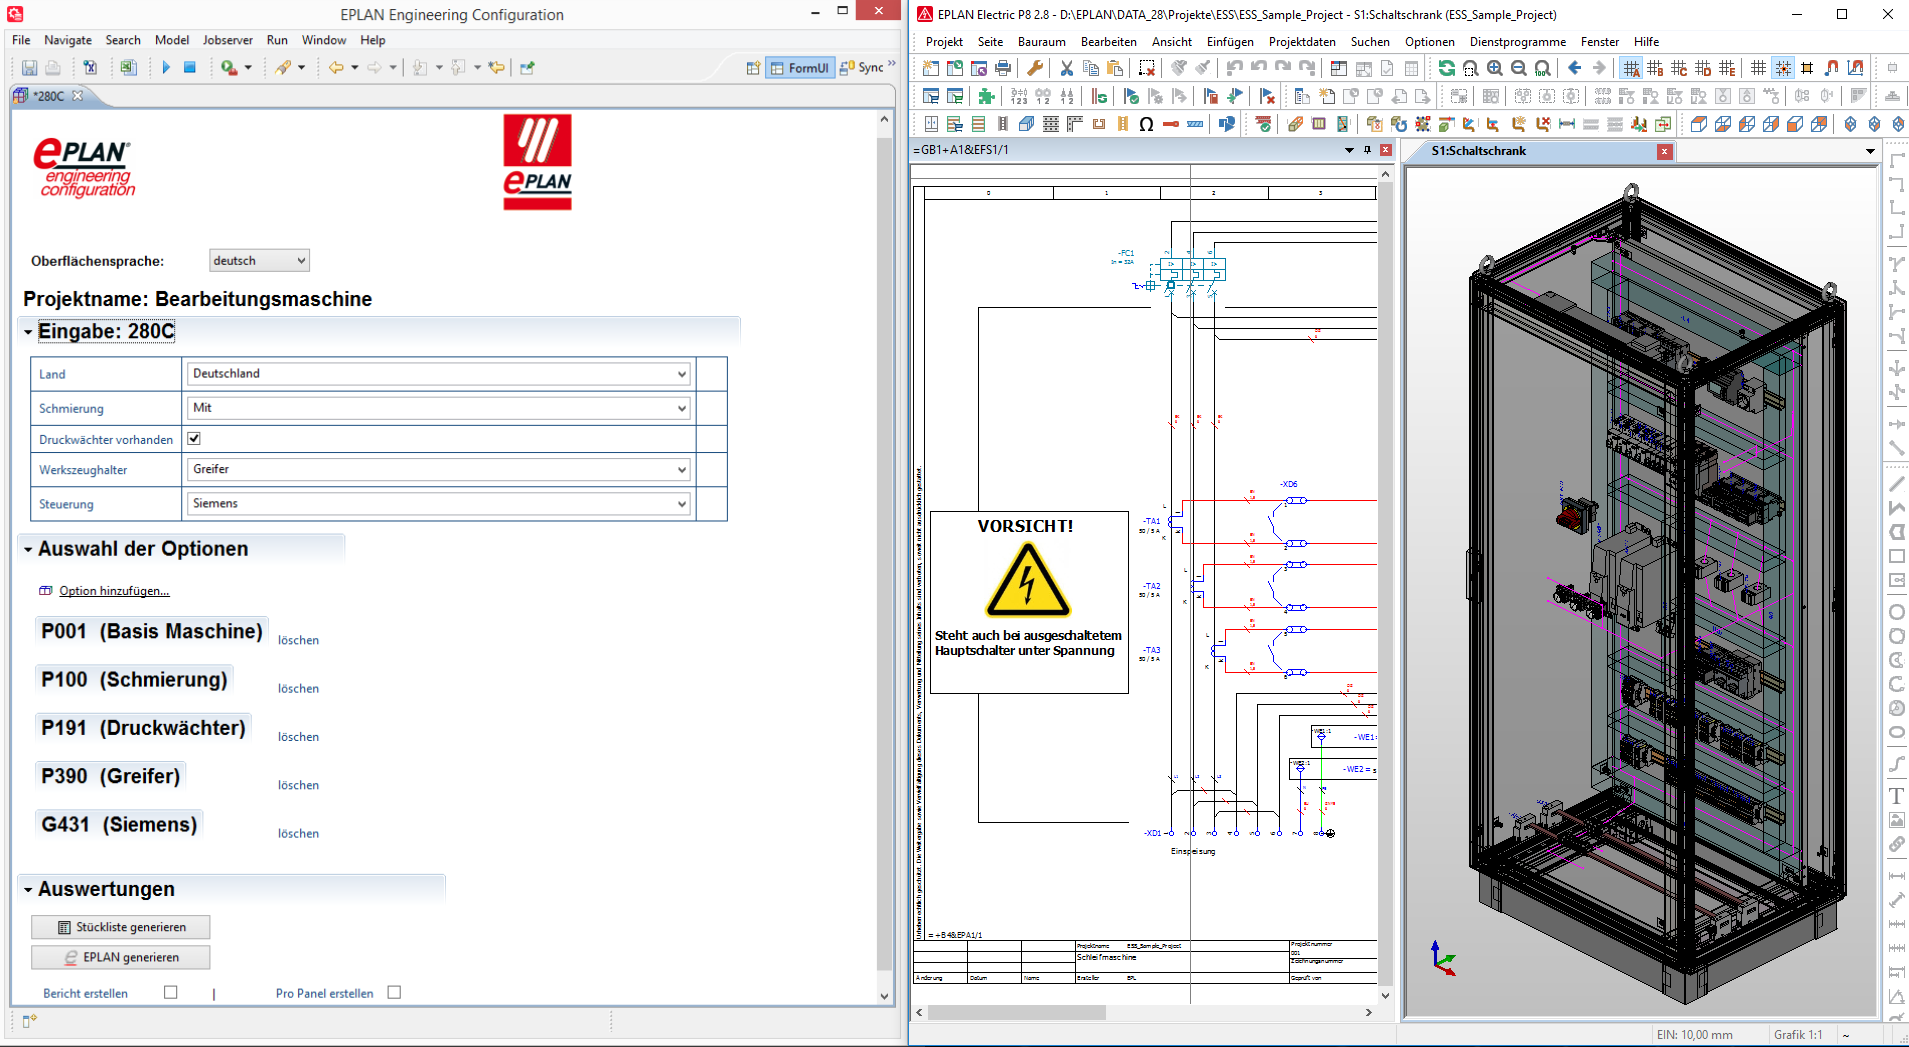Click the schematic horizontal scrollbar thumb
Image resolution: width=1909 pixels, height=1047 pixels.
(x=1016, y=1012)
